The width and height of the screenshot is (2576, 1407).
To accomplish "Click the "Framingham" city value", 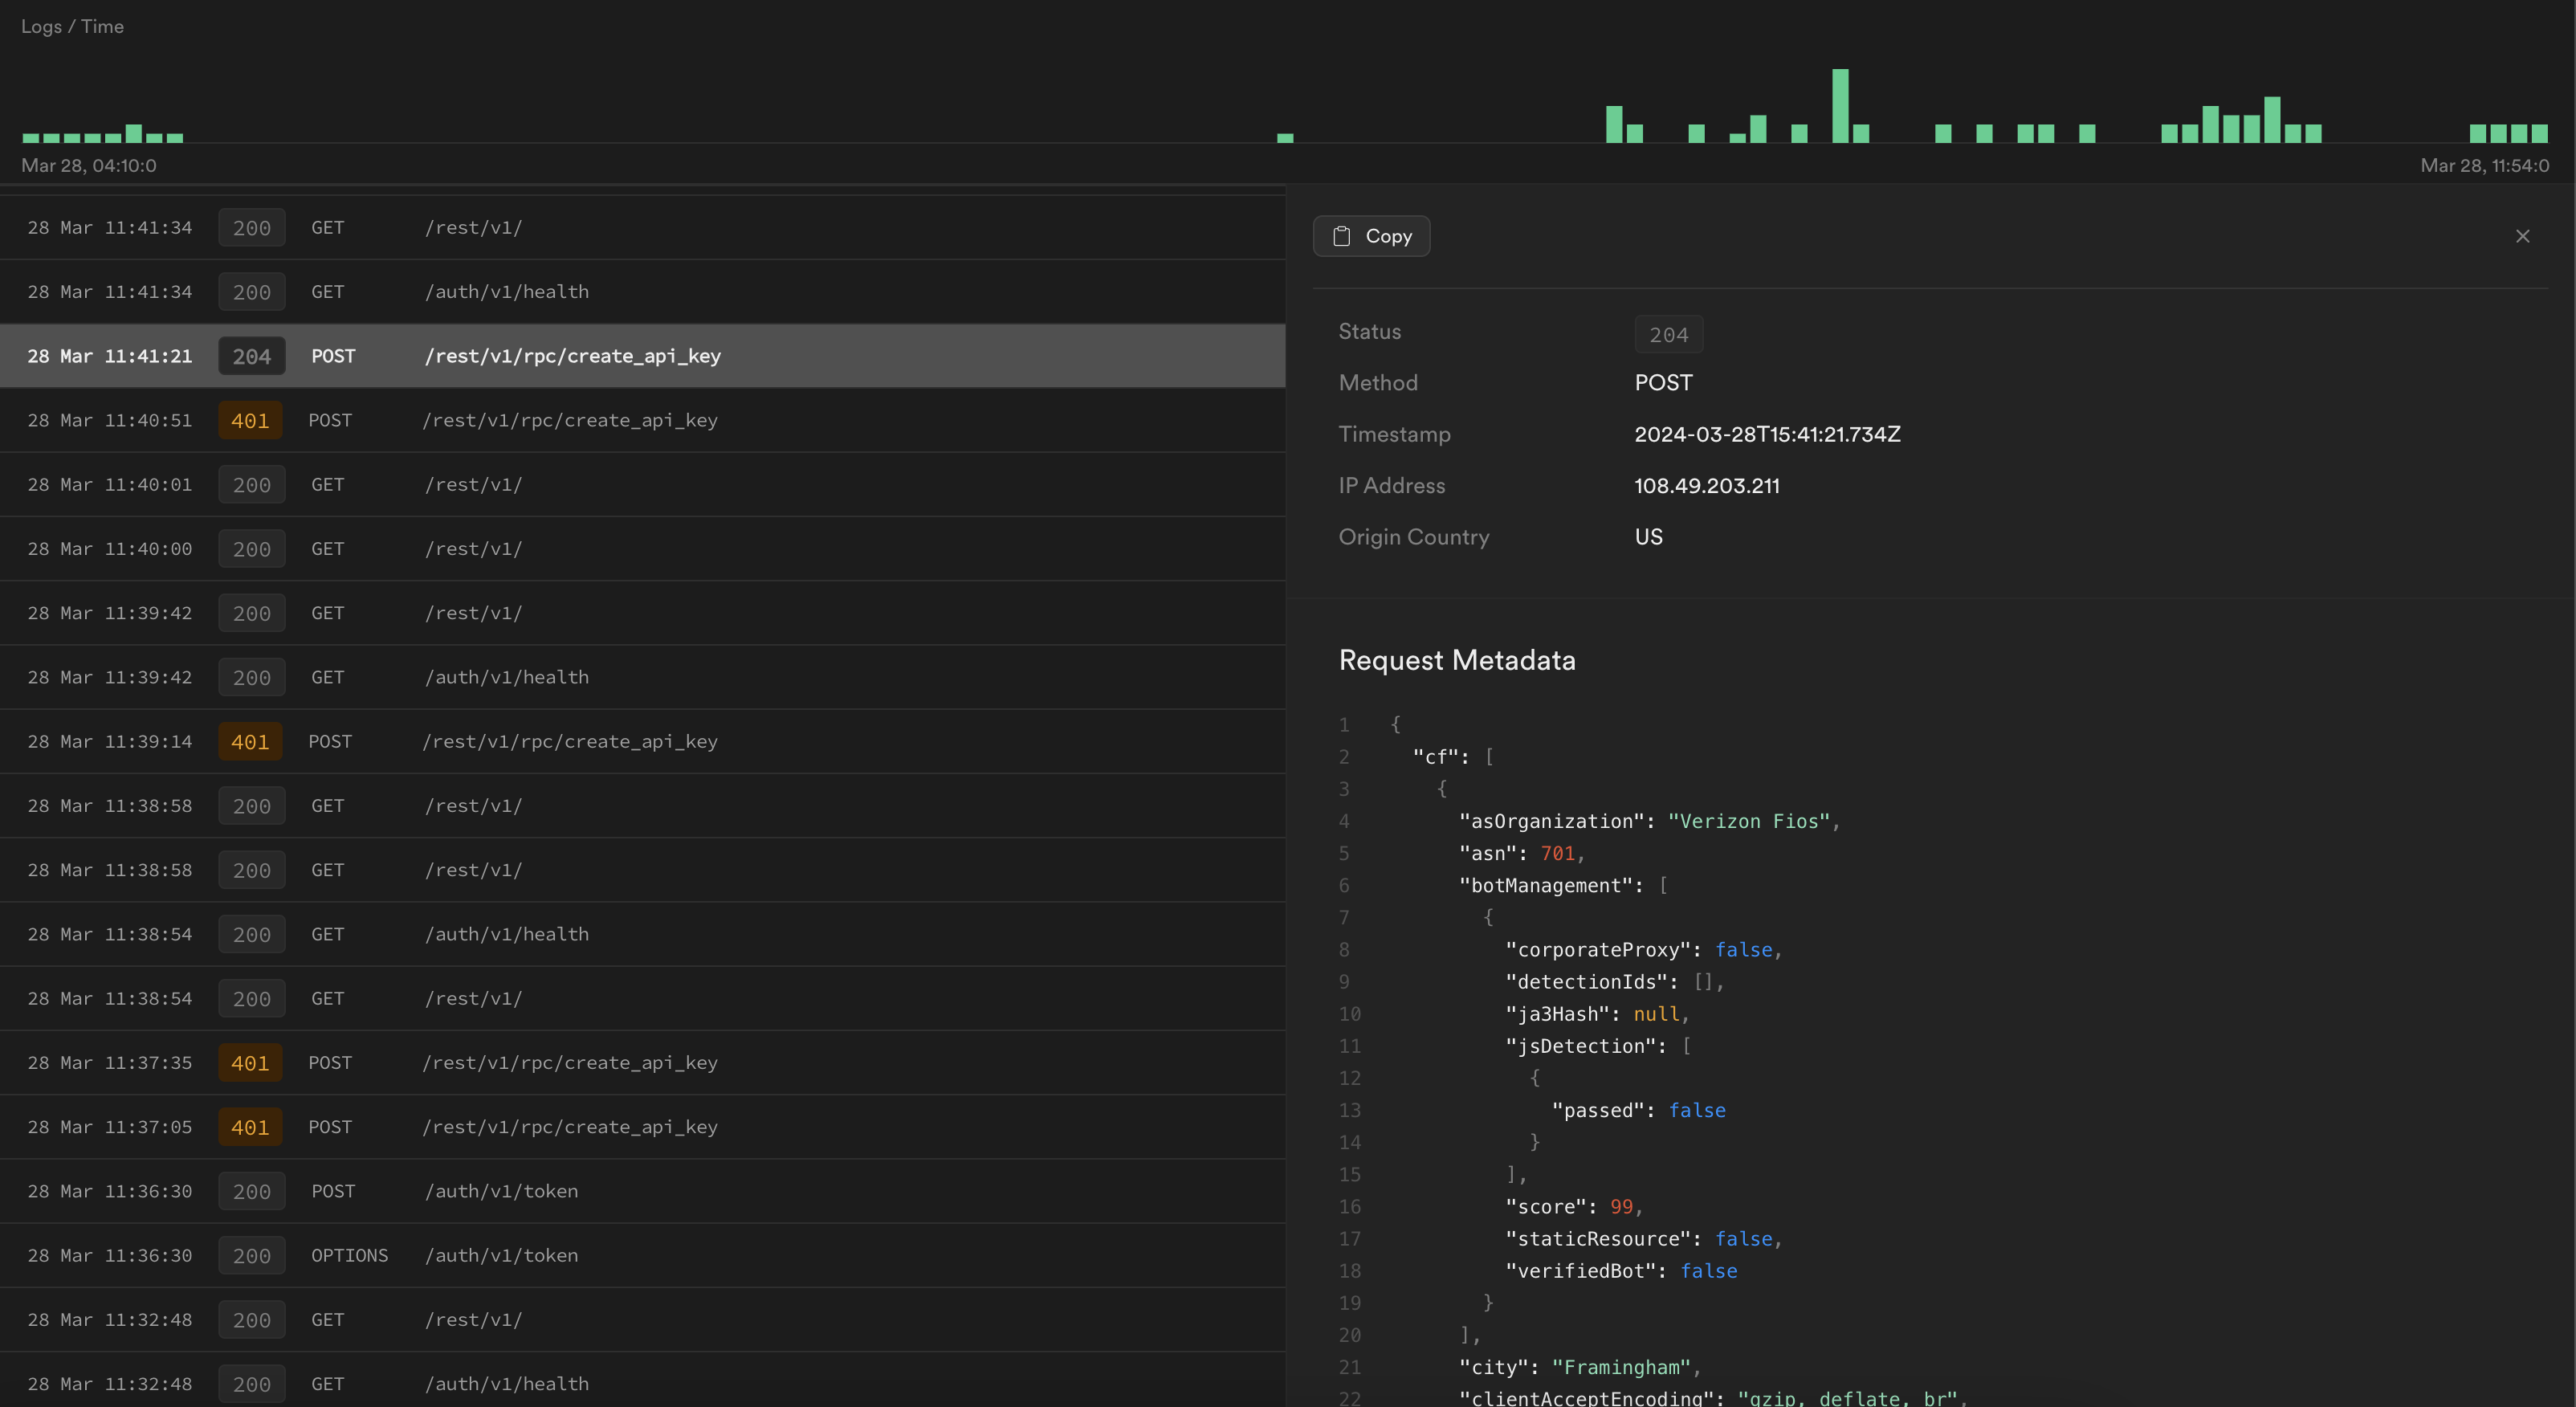I will 1621,1367.
